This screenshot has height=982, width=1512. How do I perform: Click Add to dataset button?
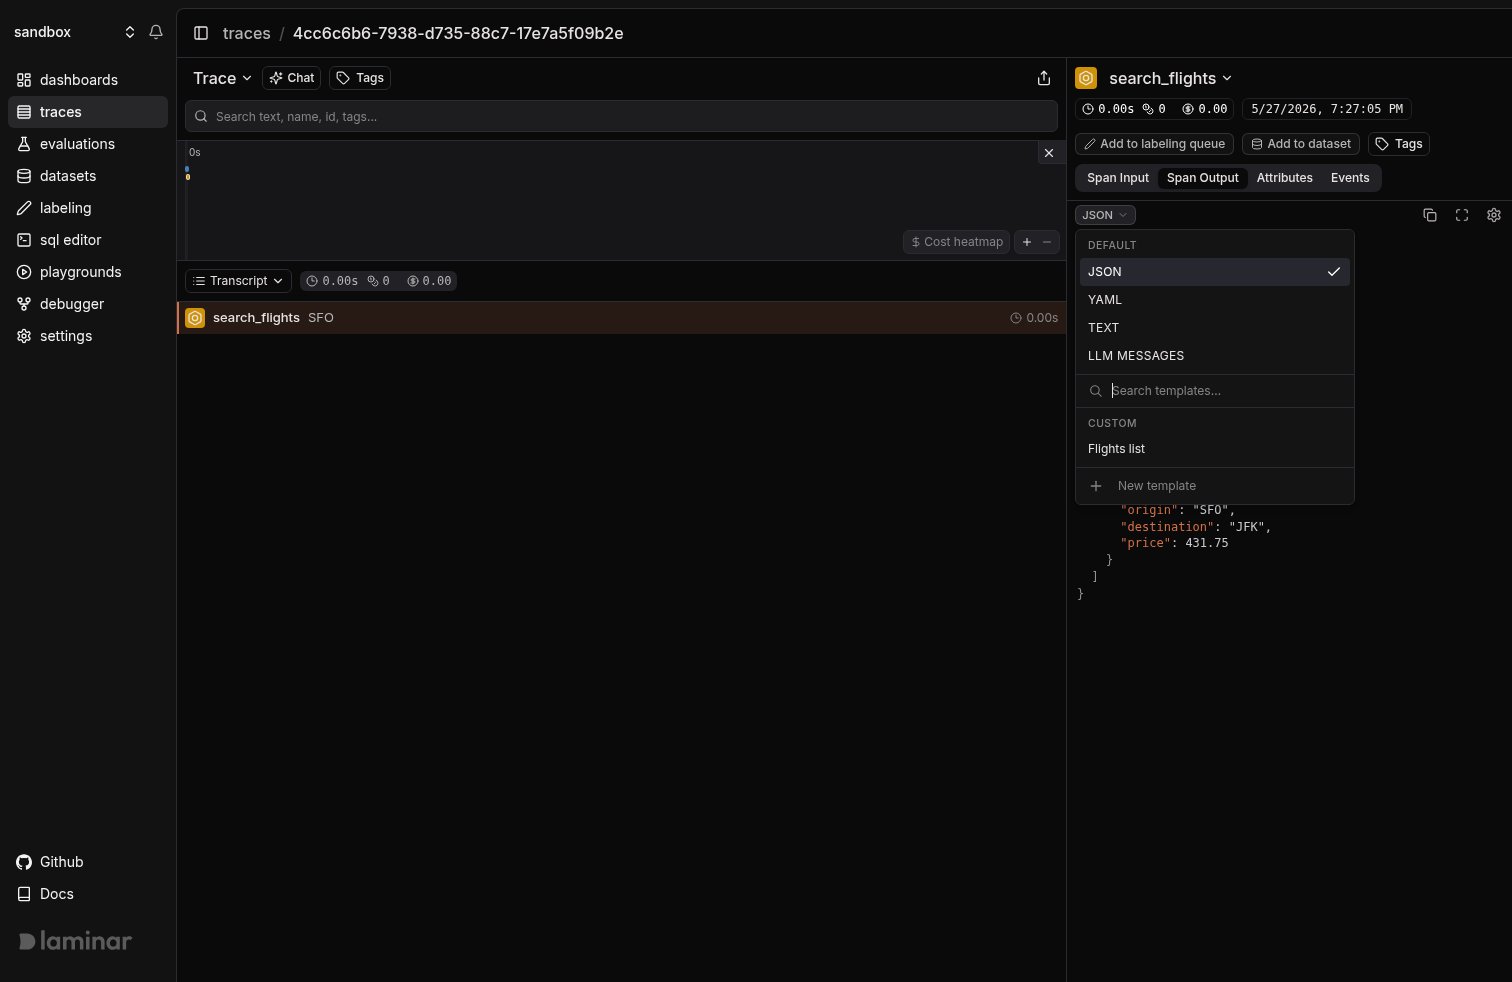pyautogui.click(x=1301, y=144)
